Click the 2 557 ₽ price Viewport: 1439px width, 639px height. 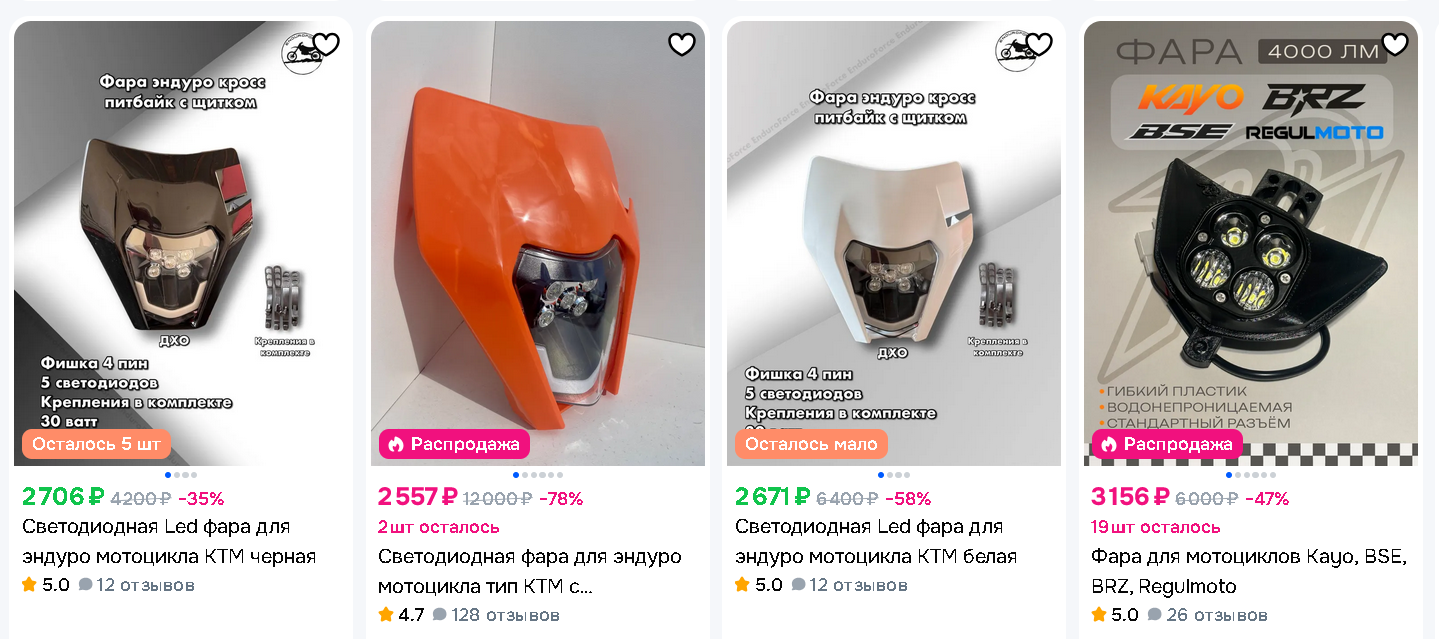[418, 497]
